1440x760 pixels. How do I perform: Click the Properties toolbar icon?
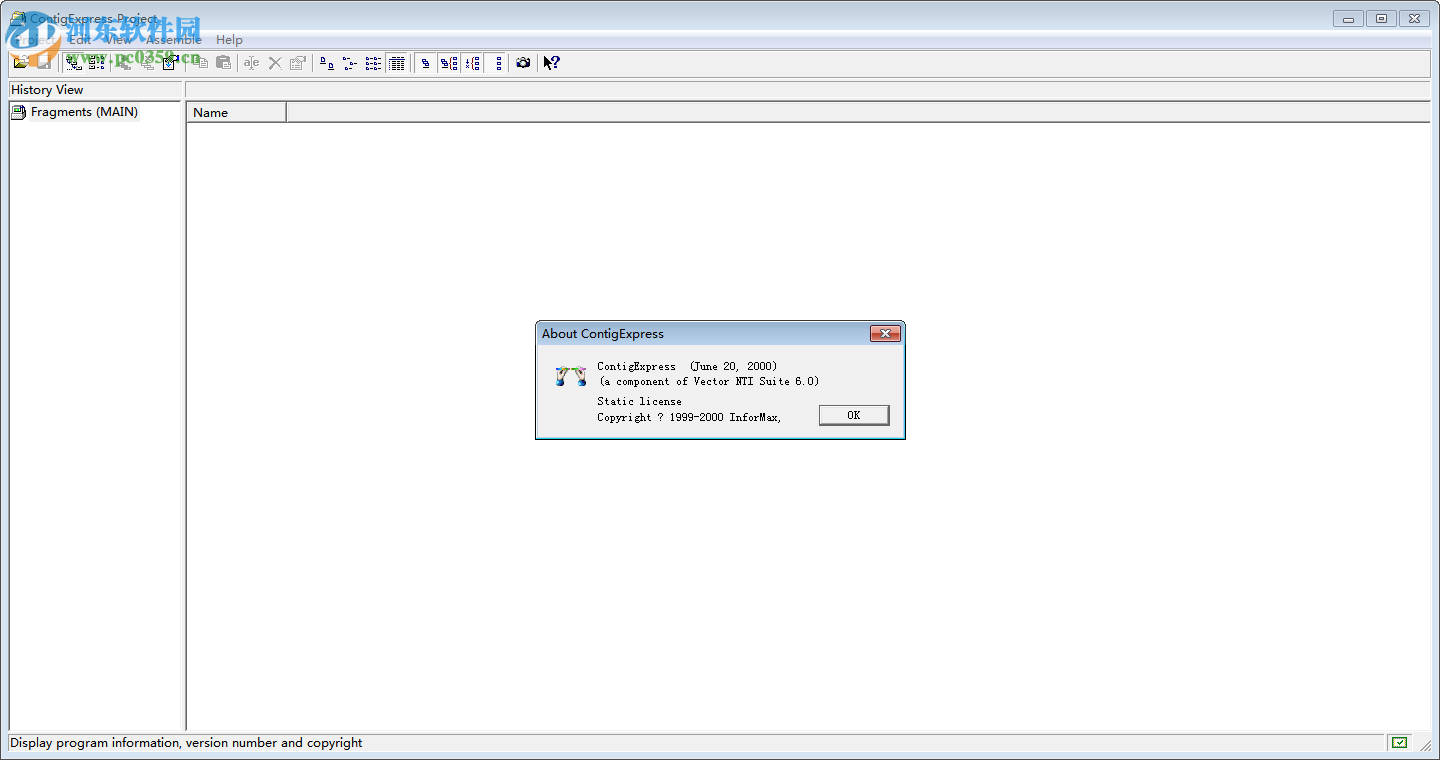click(297, 62)
